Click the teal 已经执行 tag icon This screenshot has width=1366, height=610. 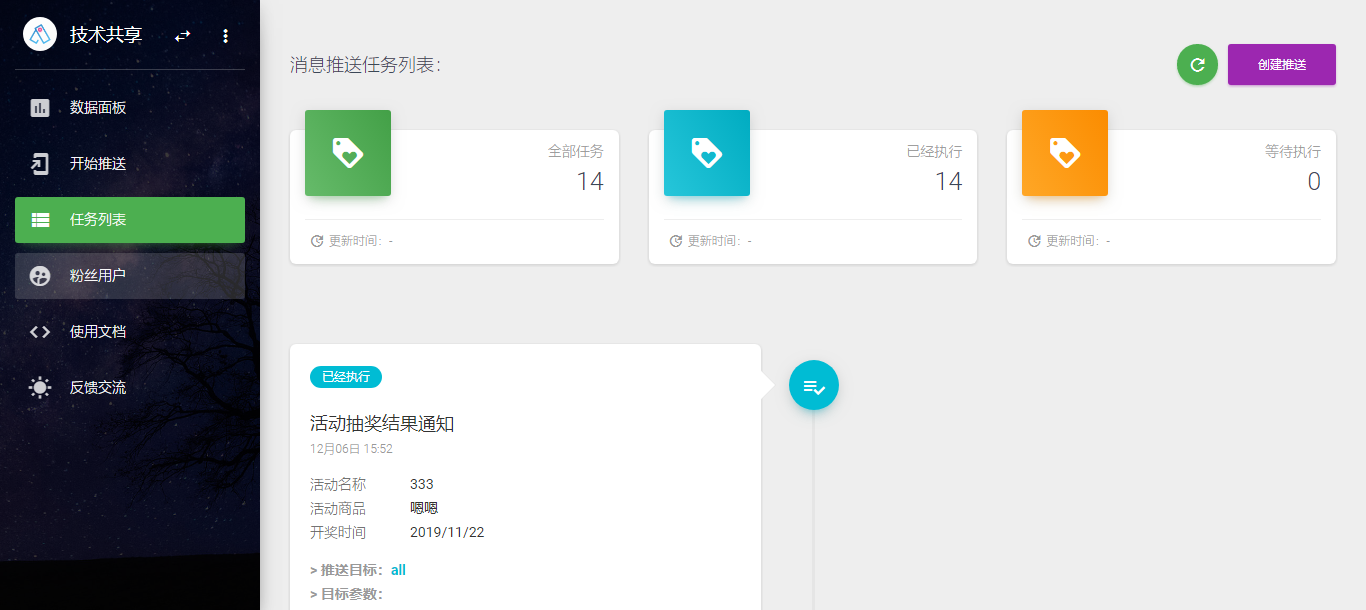click(x=707, y=153)
